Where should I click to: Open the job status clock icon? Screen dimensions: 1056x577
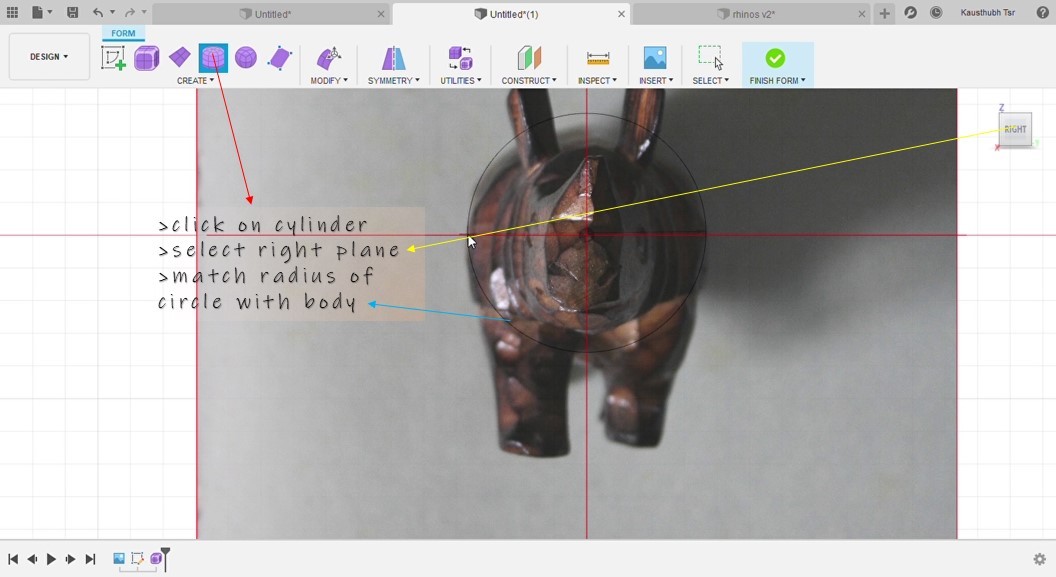[936, 13]
